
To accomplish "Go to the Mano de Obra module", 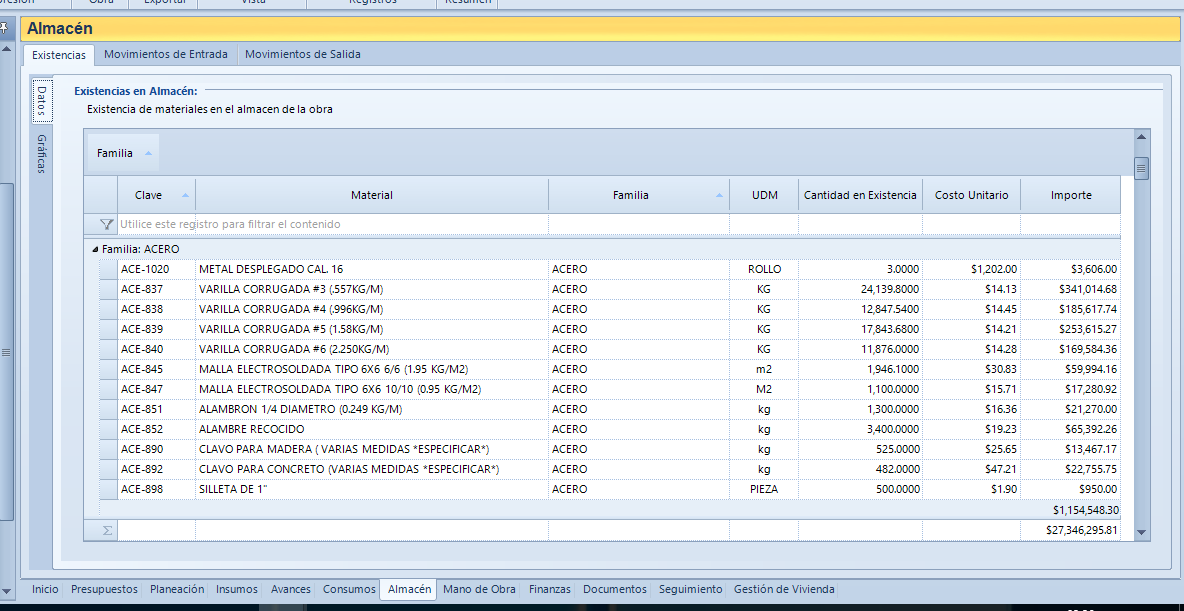I will [479, 589].
